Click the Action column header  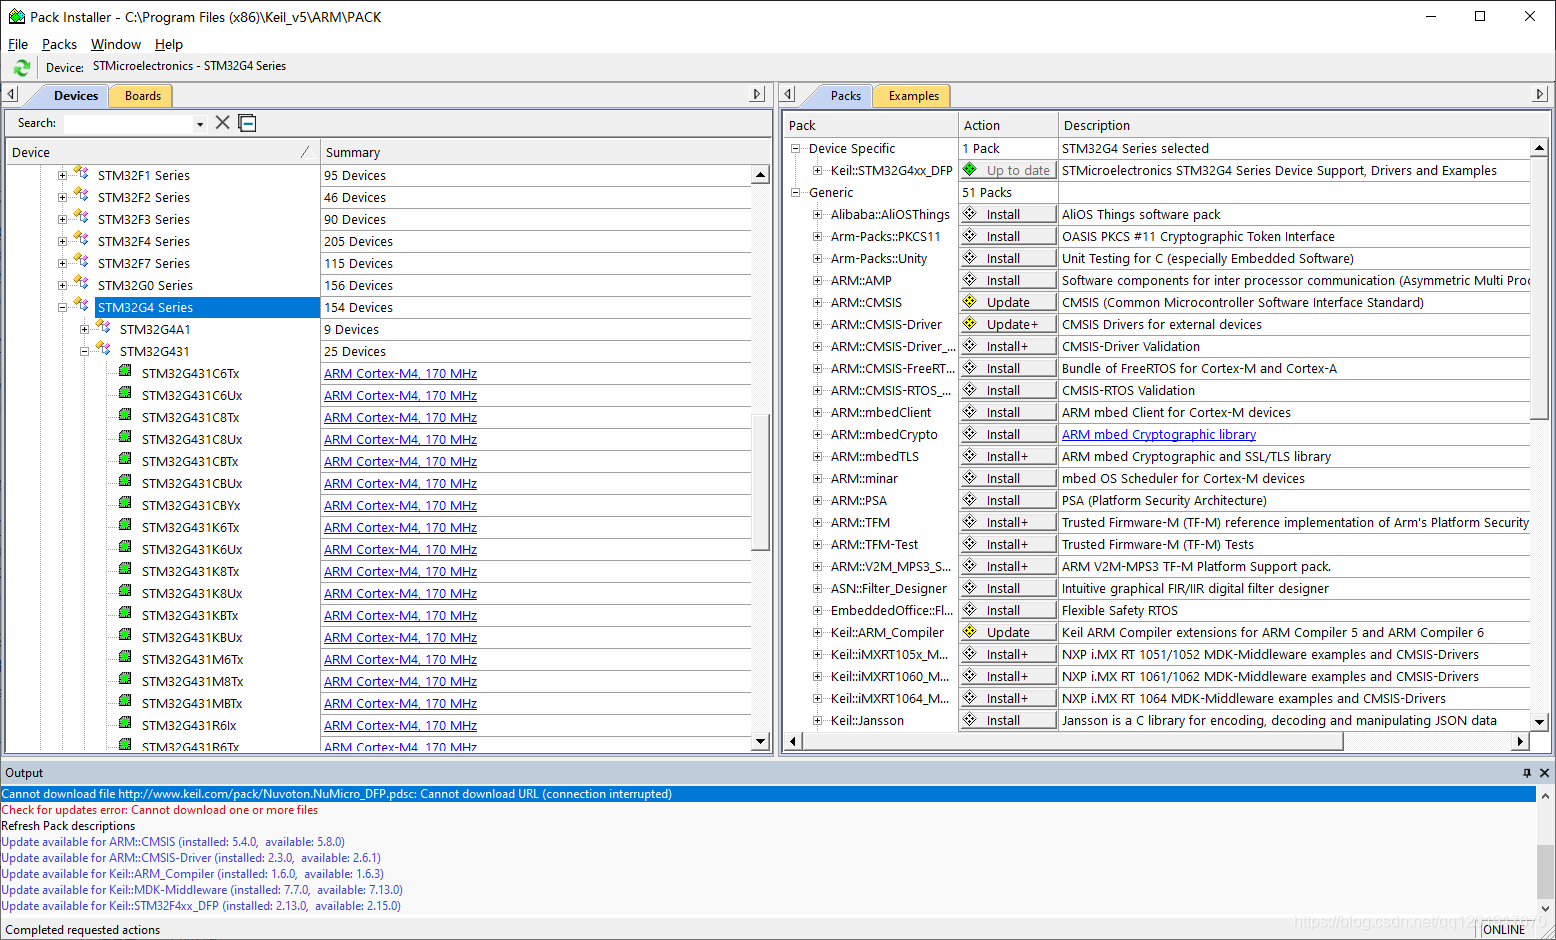pyautogui.click(x=1008, y=125)
